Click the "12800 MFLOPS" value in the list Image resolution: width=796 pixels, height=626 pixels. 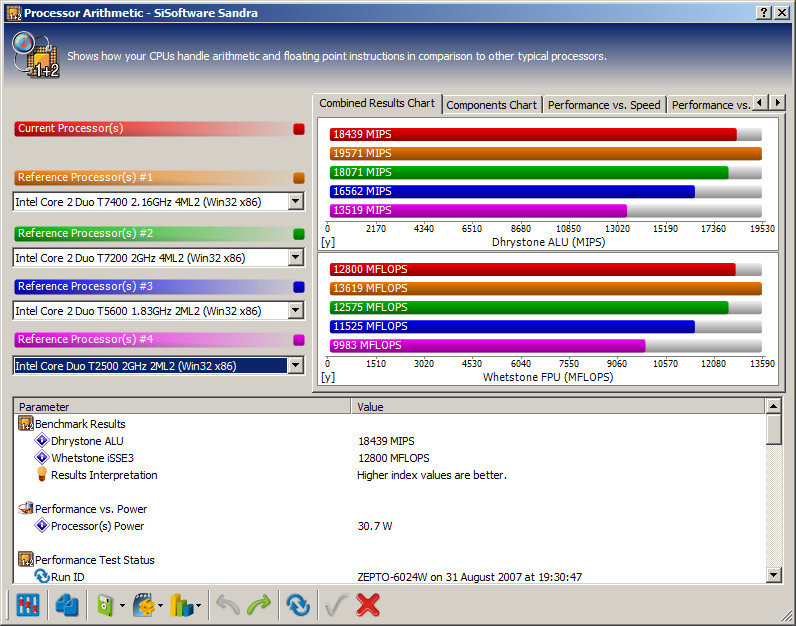(x=393, y=458)
